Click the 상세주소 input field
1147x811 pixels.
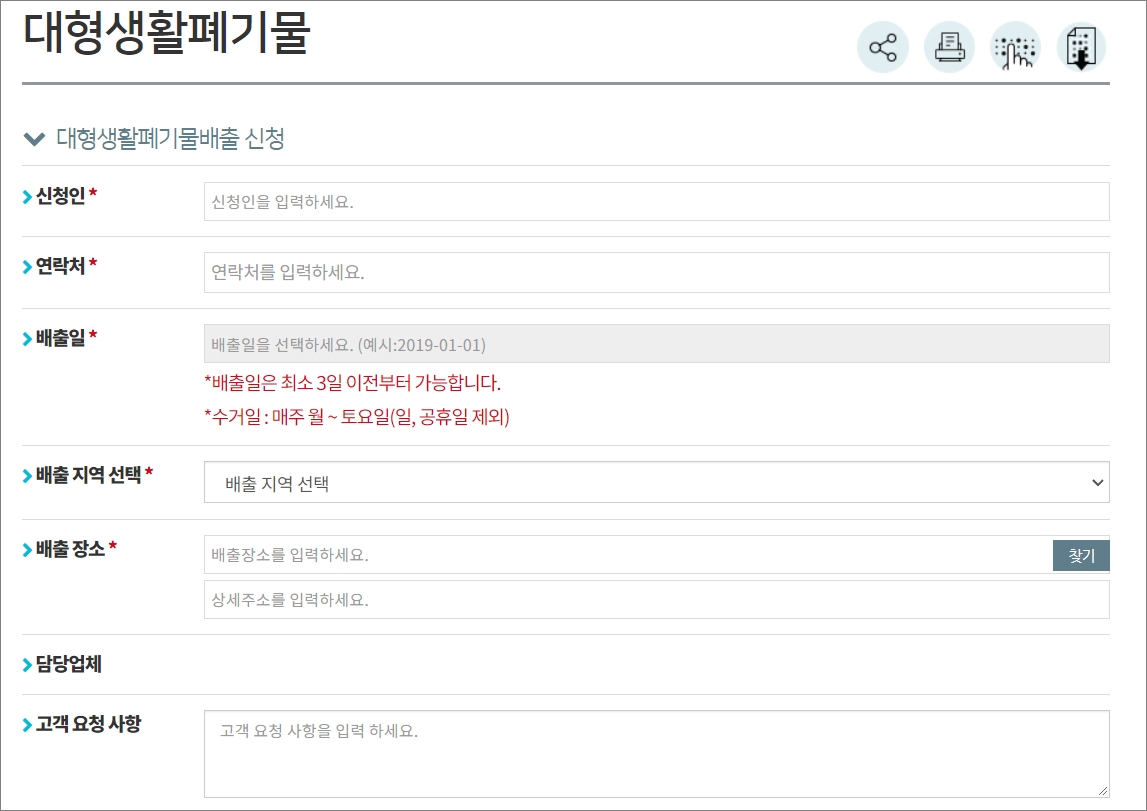coord(656,599)
